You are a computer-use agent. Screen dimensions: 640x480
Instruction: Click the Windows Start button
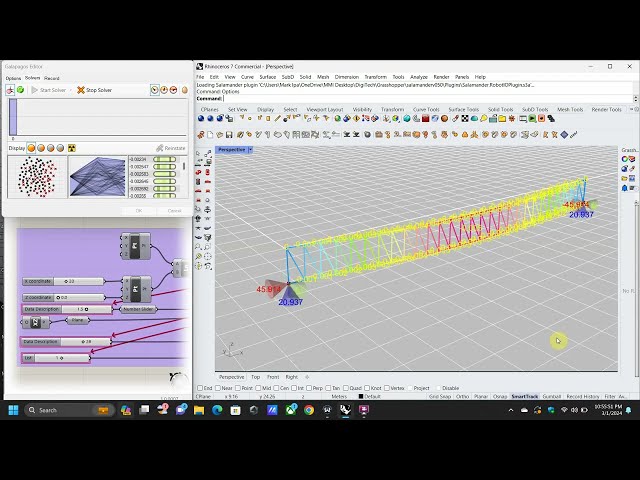(13, 410)
